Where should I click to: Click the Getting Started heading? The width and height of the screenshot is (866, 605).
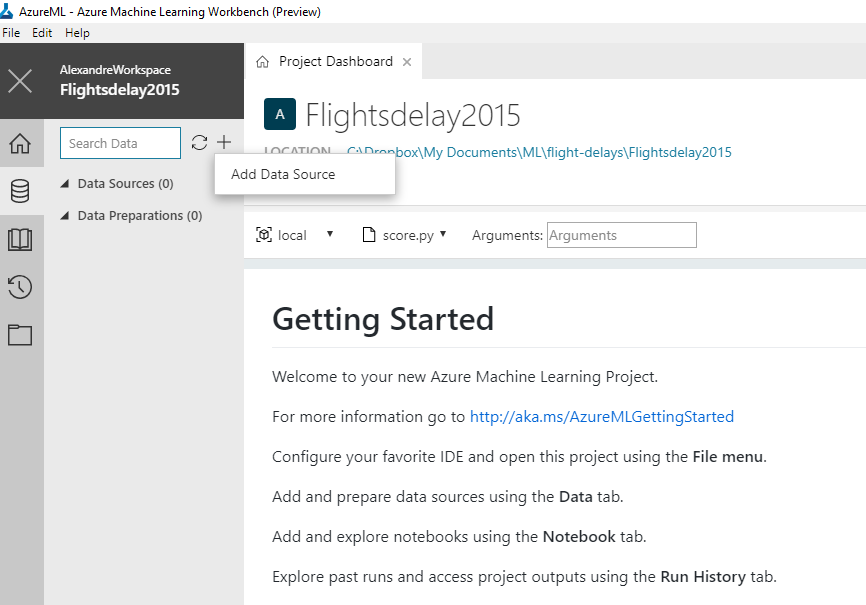[x=383, y=319]
